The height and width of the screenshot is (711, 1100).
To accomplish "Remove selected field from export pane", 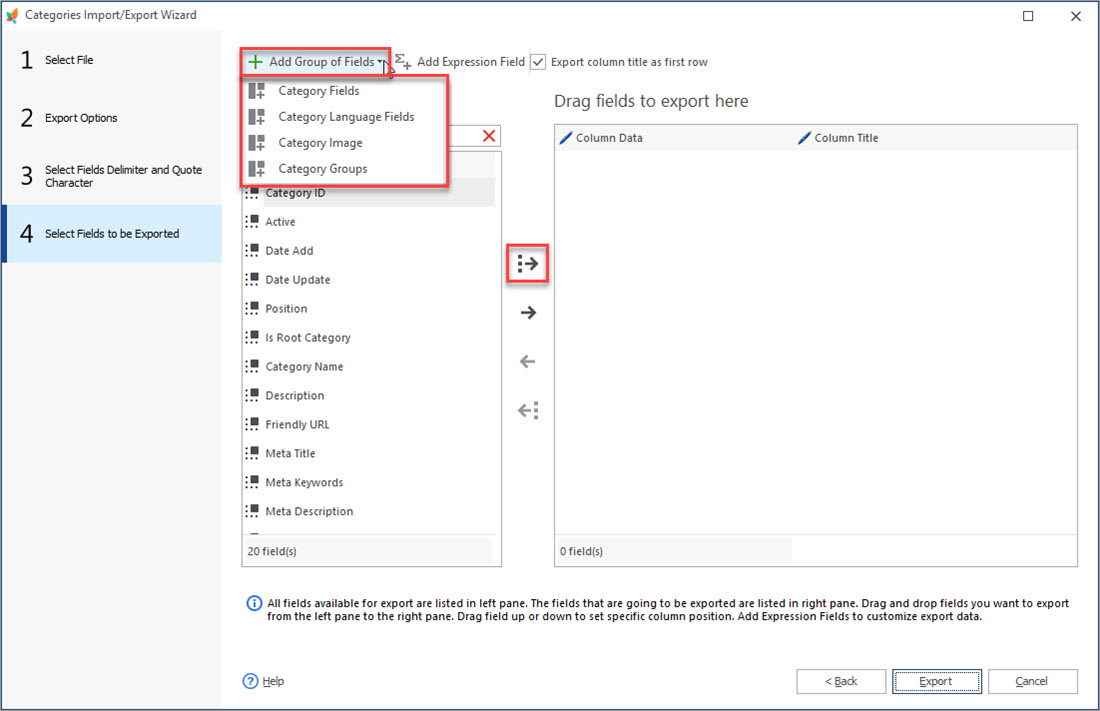I will pyautogui.click(x=528, y=361).
